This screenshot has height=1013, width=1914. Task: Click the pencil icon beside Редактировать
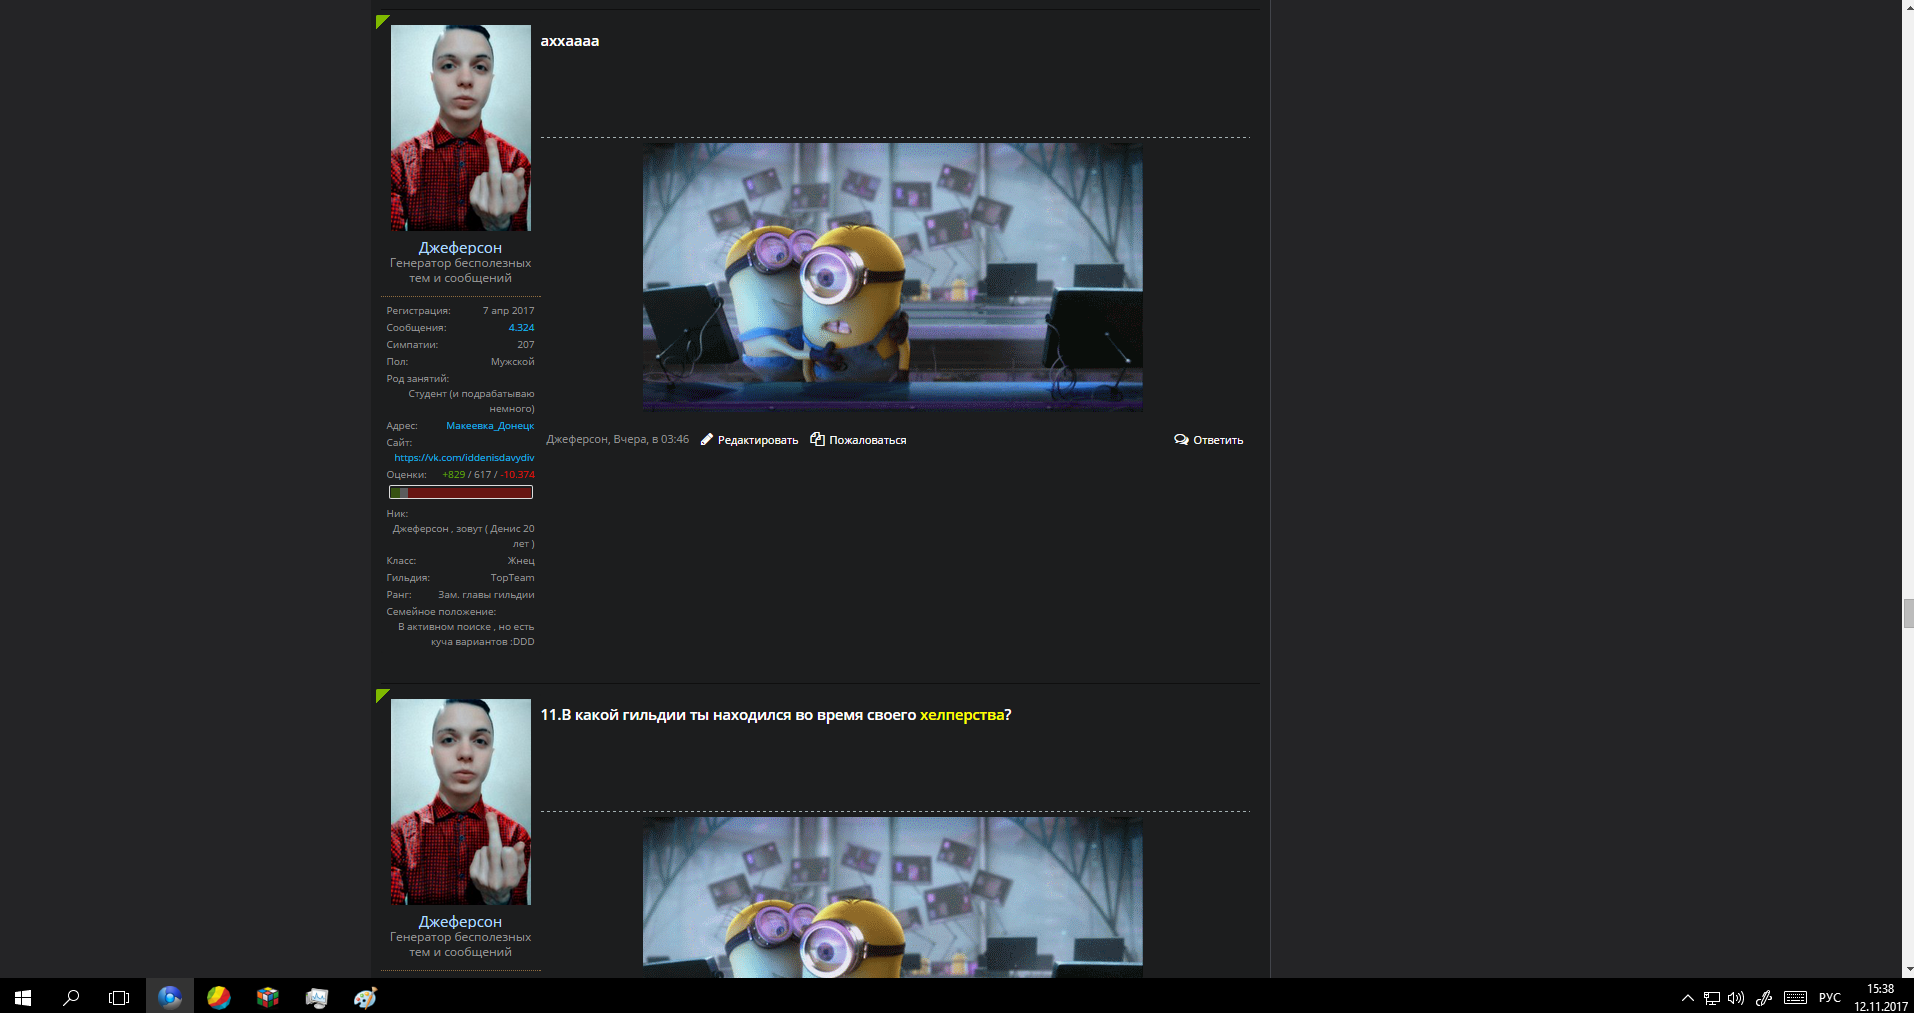pos(707,440)
